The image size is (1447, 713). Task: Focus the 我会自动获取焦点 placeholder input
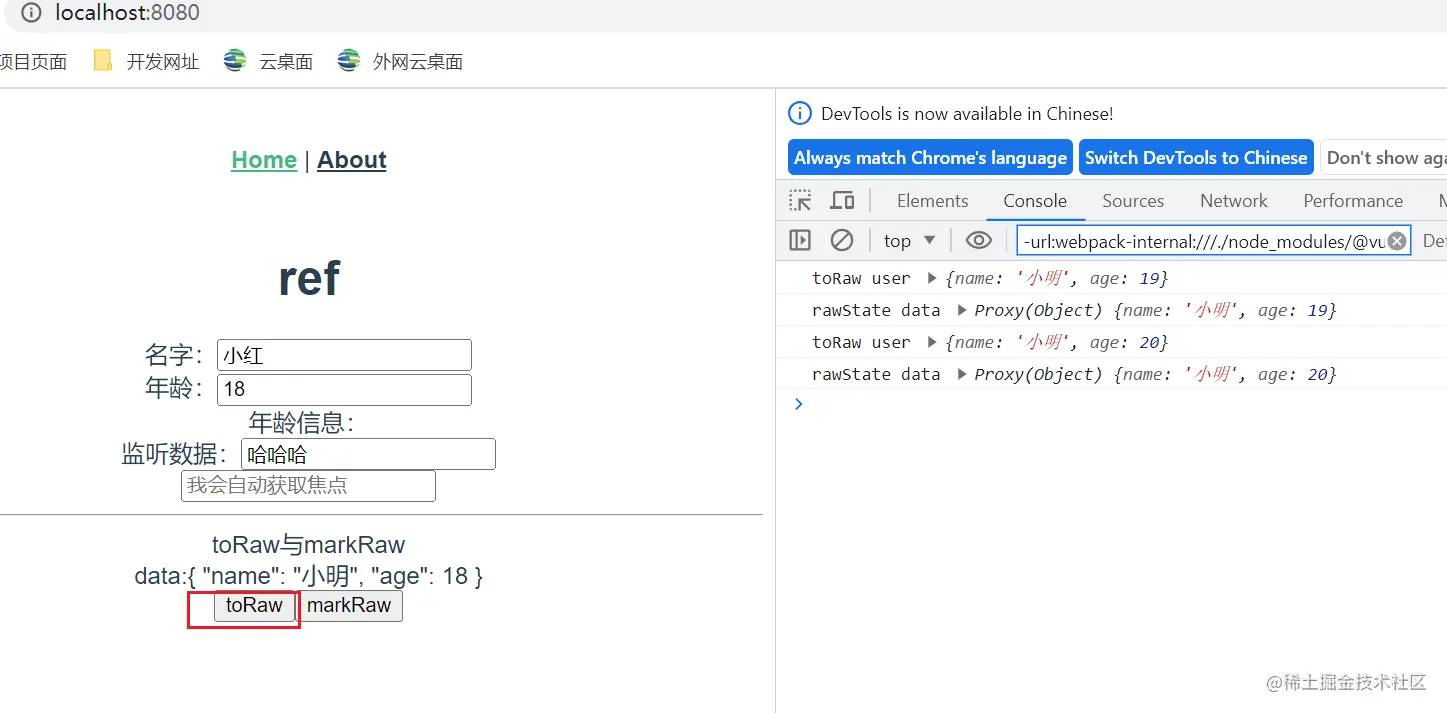click(308, 486)
